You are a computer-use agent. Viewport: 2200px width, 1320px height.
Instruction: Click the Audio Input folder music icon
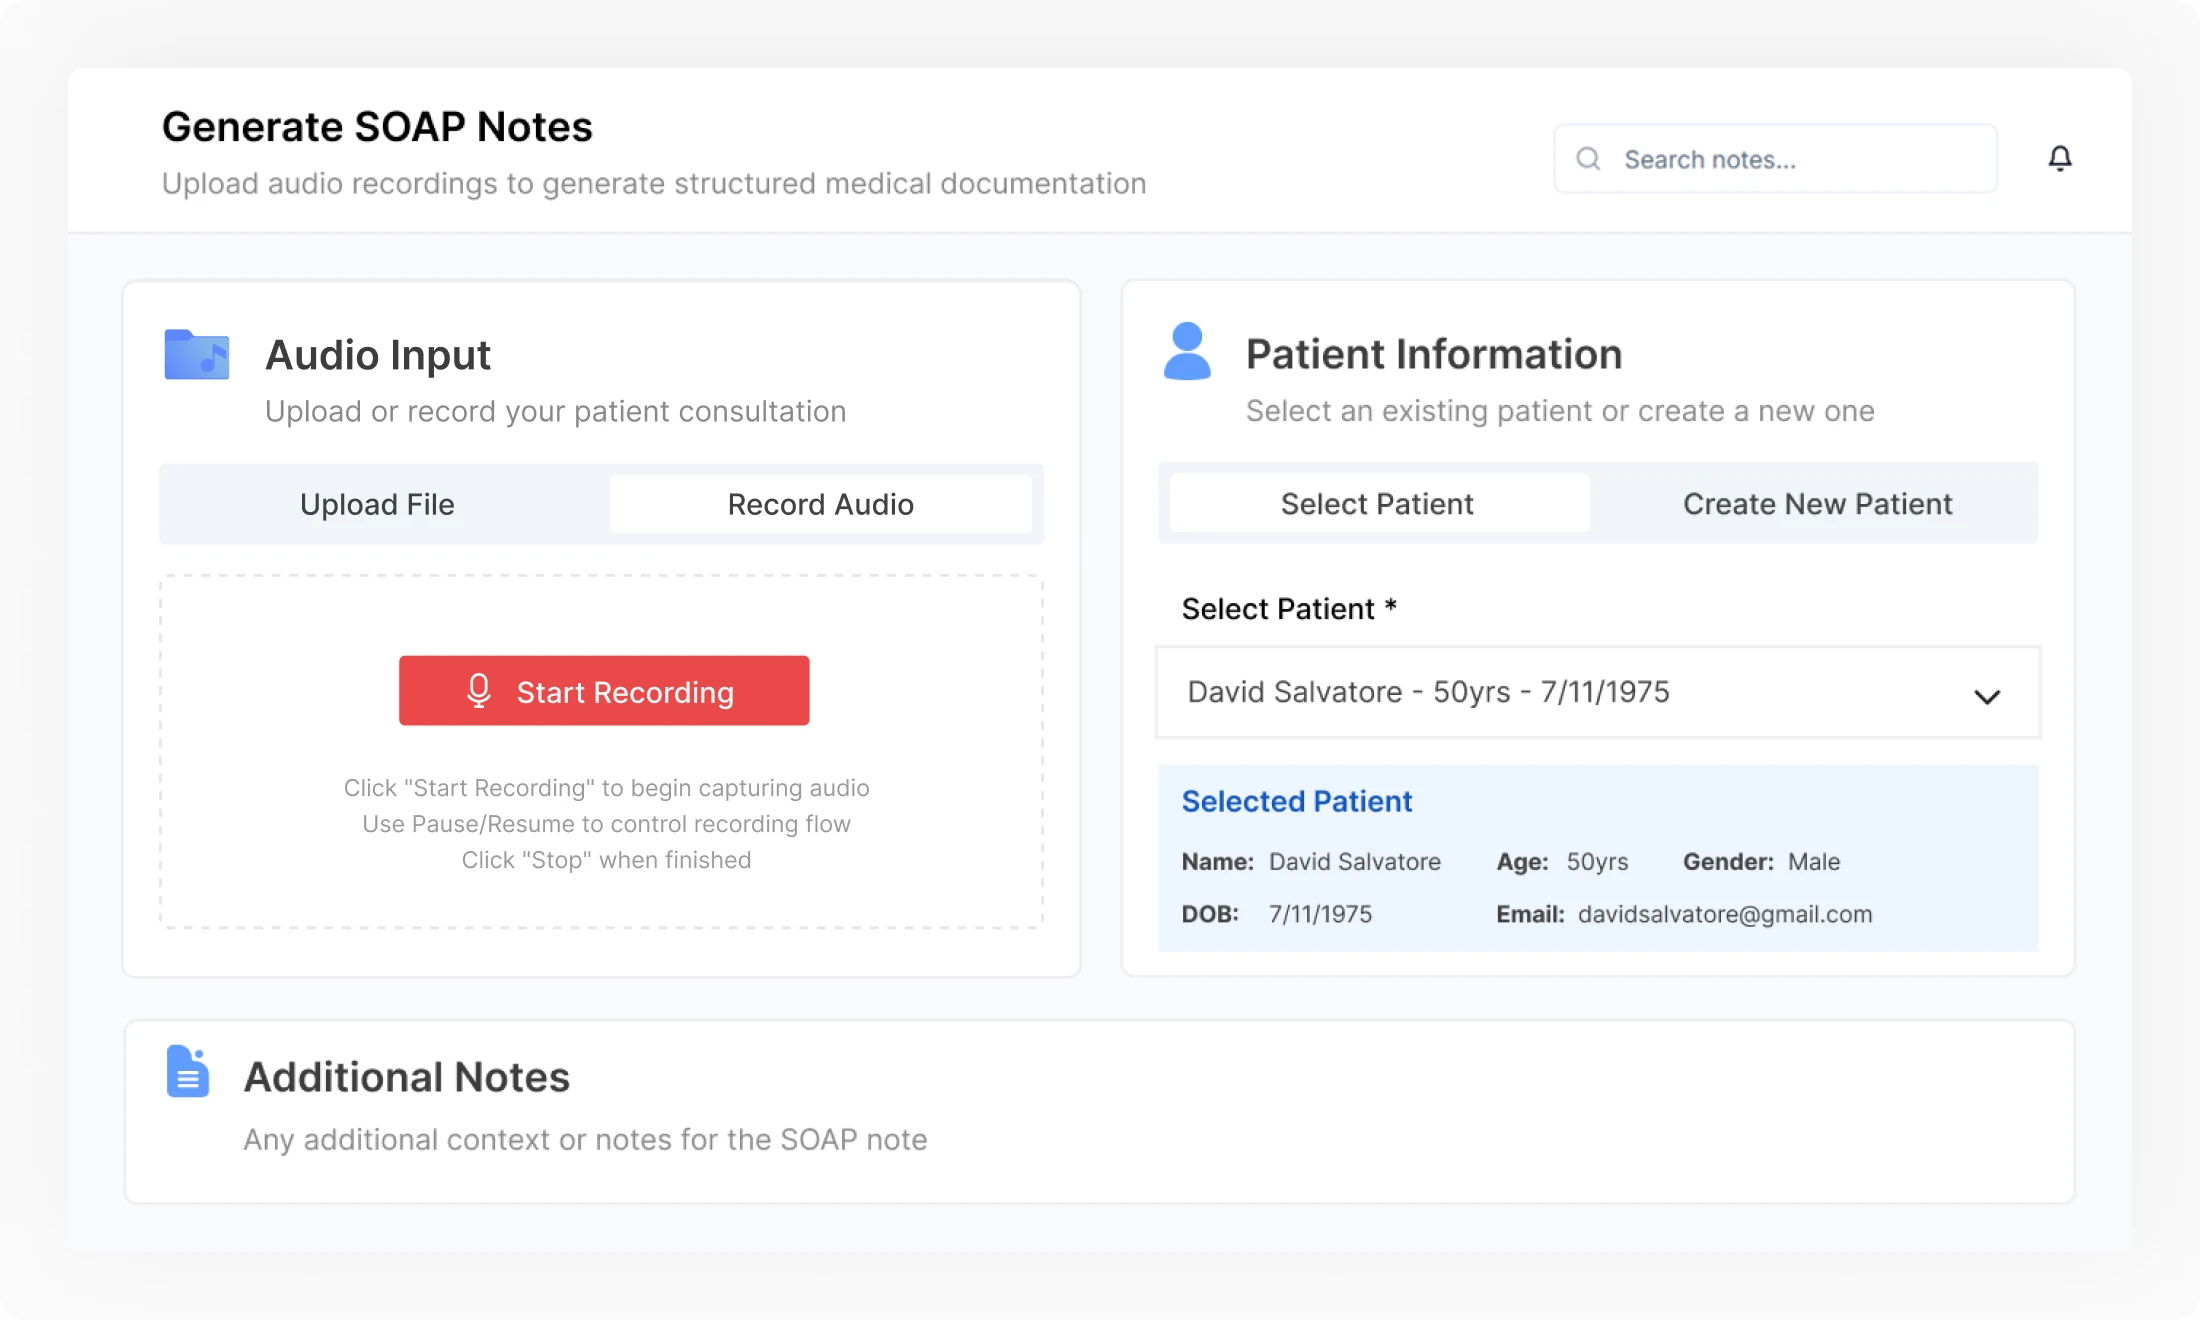(196, 354)
